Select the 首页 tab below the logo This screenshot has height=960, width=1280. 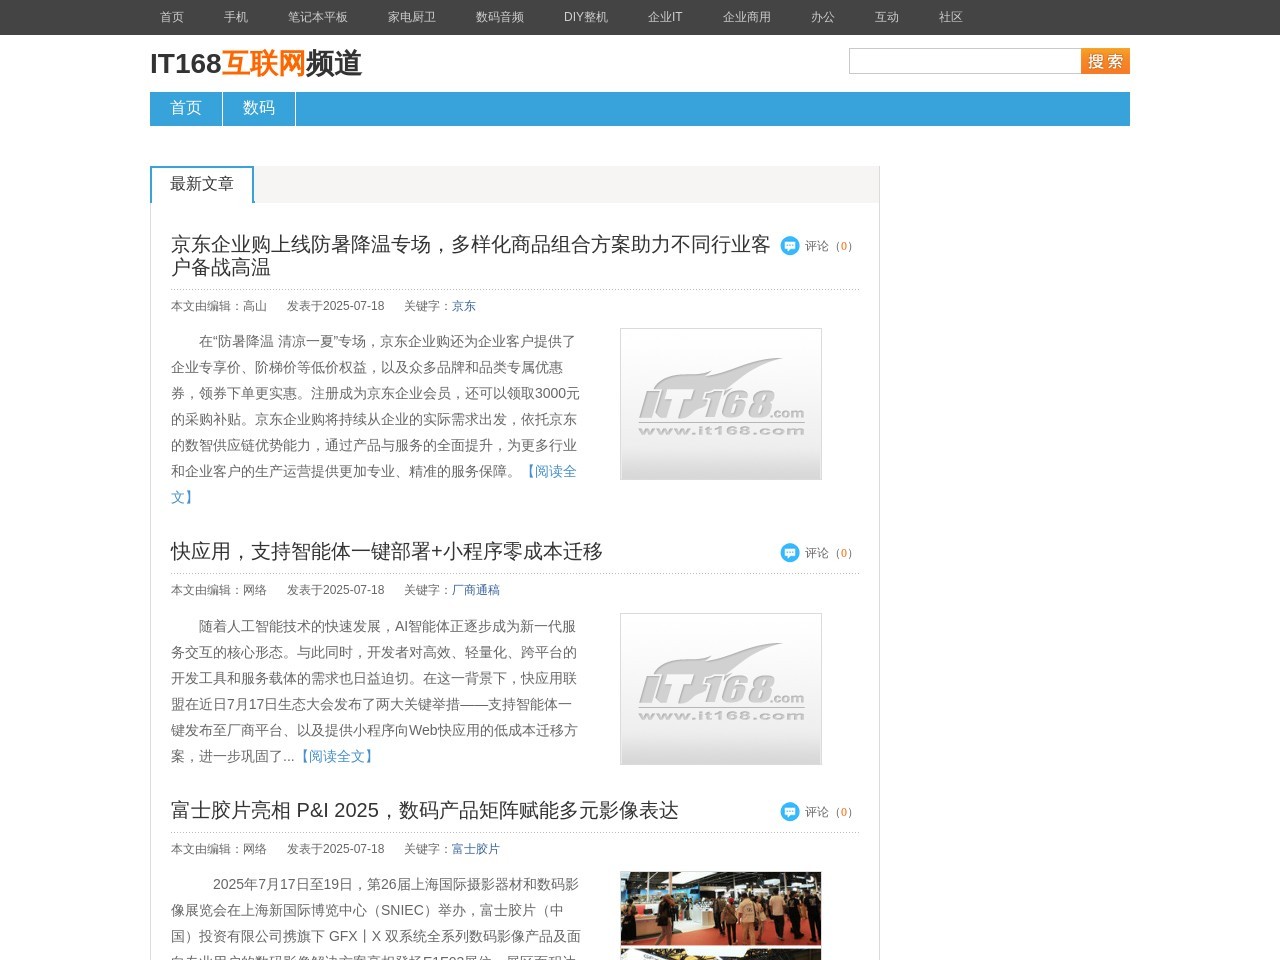coord(185,108)
